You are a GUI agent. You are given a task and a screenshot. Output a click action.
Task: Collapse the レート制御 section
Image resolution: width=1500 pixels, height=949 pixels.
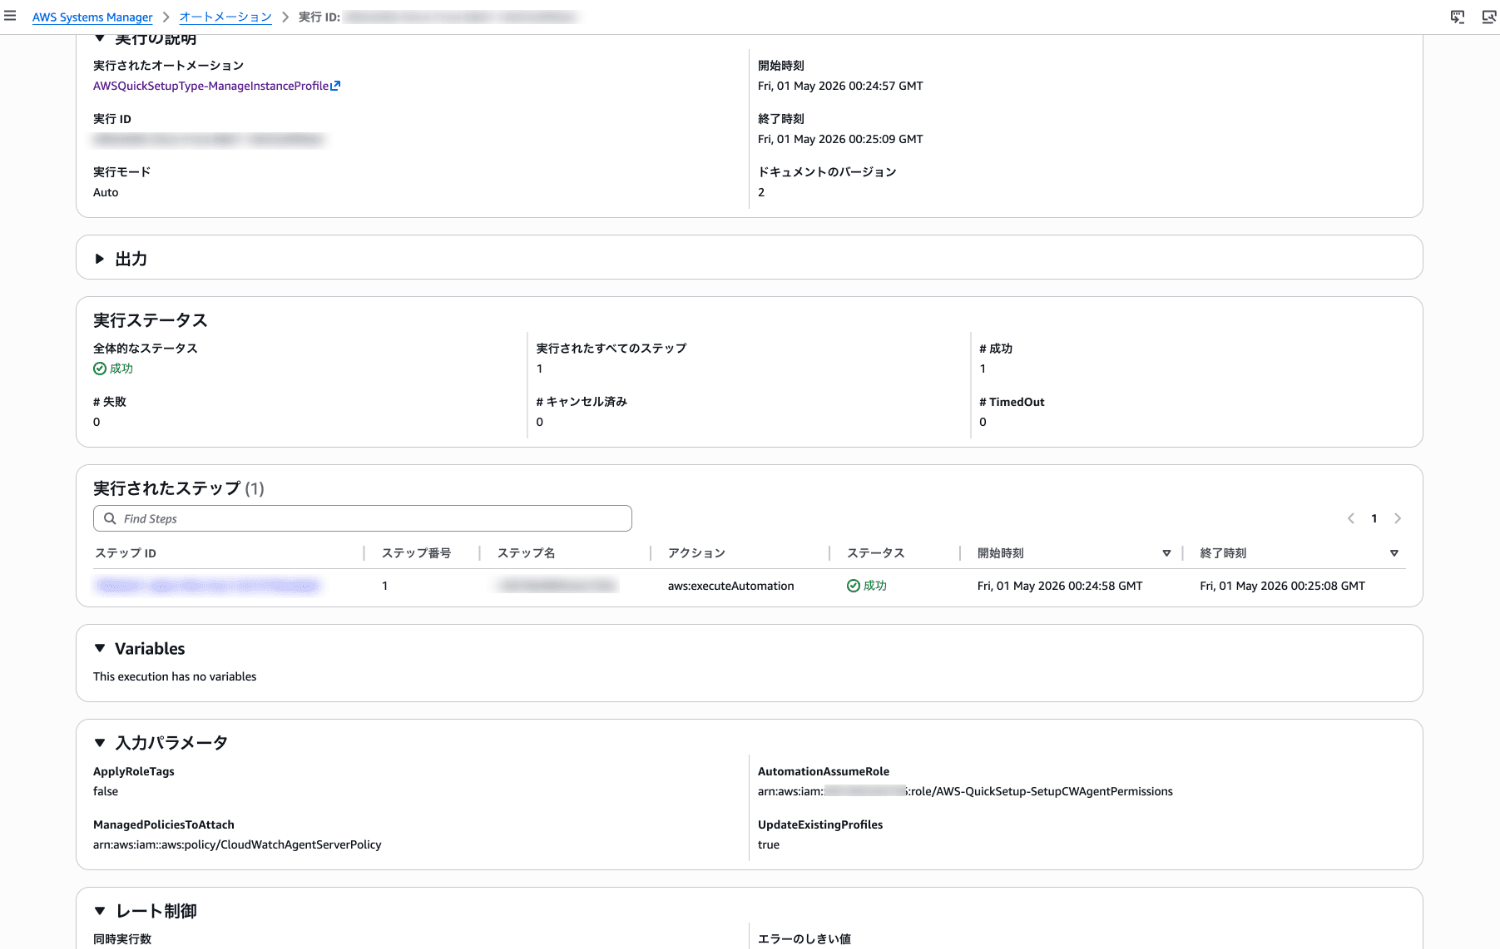[100, 911]
